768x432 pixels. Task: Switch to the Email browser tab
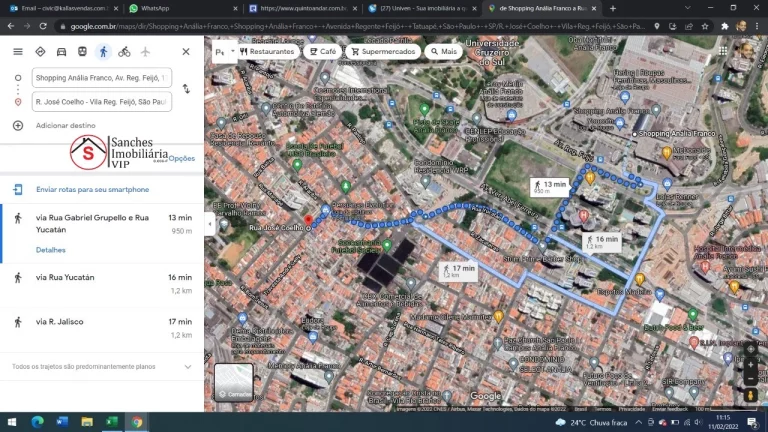tap(64, 8)
